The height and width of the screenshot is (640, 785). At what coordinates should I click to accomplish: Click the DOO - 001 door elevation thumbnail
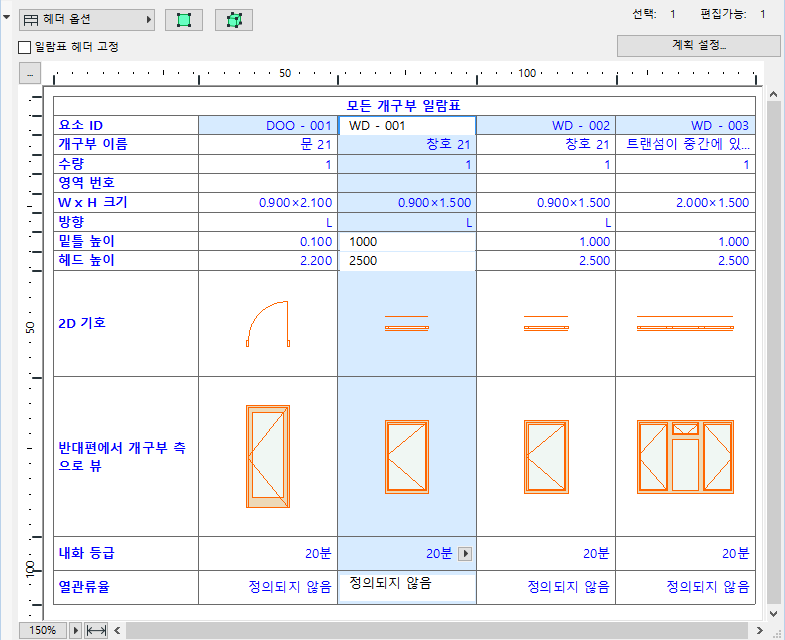(x=268, y=457)
